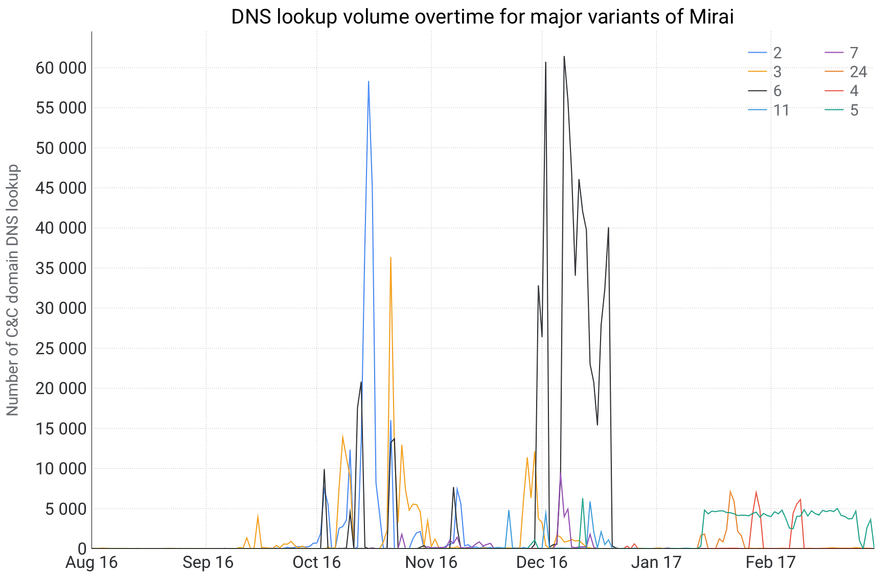Click the Feb 17 x-axis label
The width and height of the screenshot is (896, 574).
tap(770, 562)
